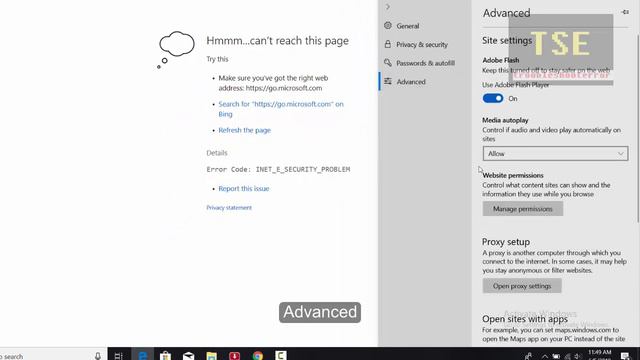The height and width of the screenshot is (360, 640).
Task: Click the Advanced sliders icon in the sidebar
Action: 388,81
